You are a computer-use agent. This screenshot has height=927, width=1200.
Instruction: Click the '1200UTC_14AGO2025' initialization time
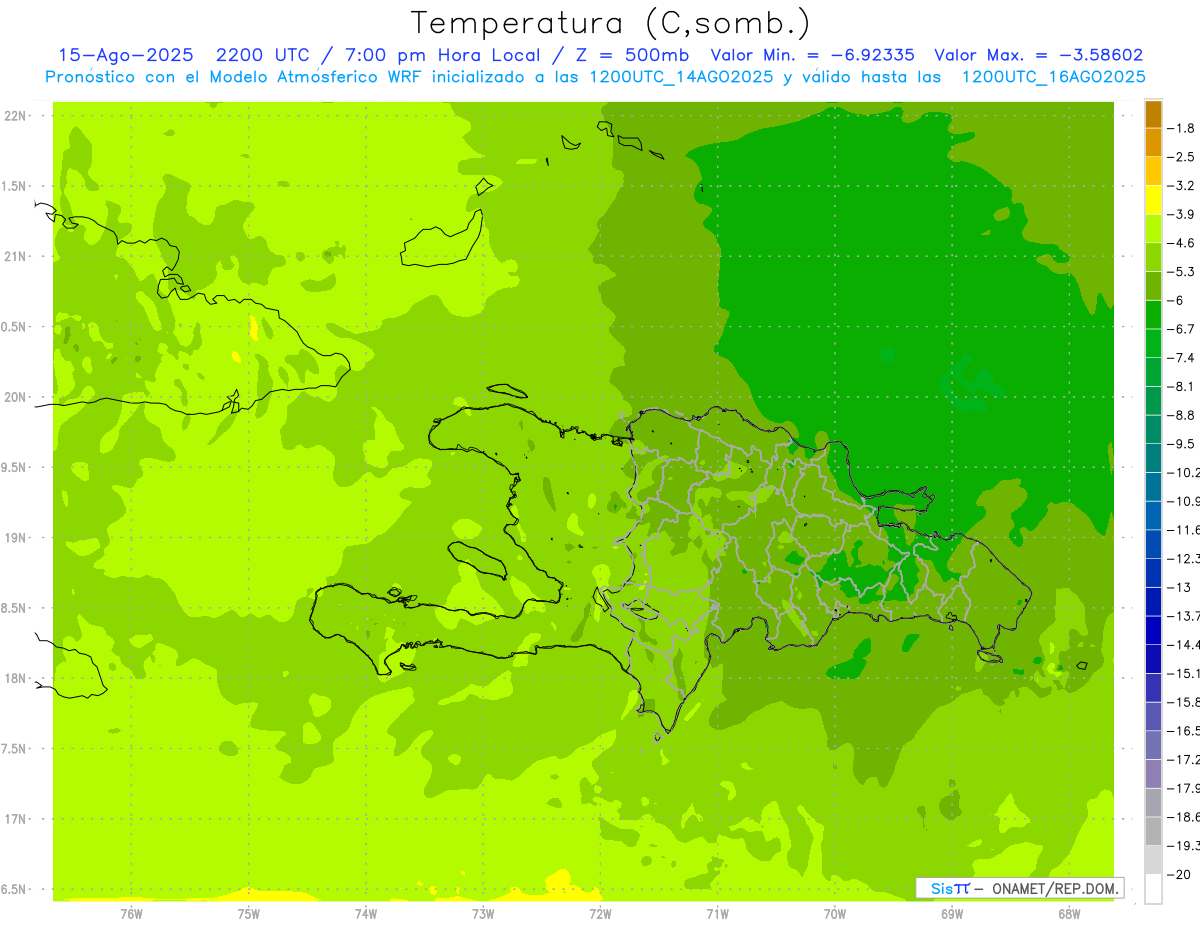coord(680,77)
